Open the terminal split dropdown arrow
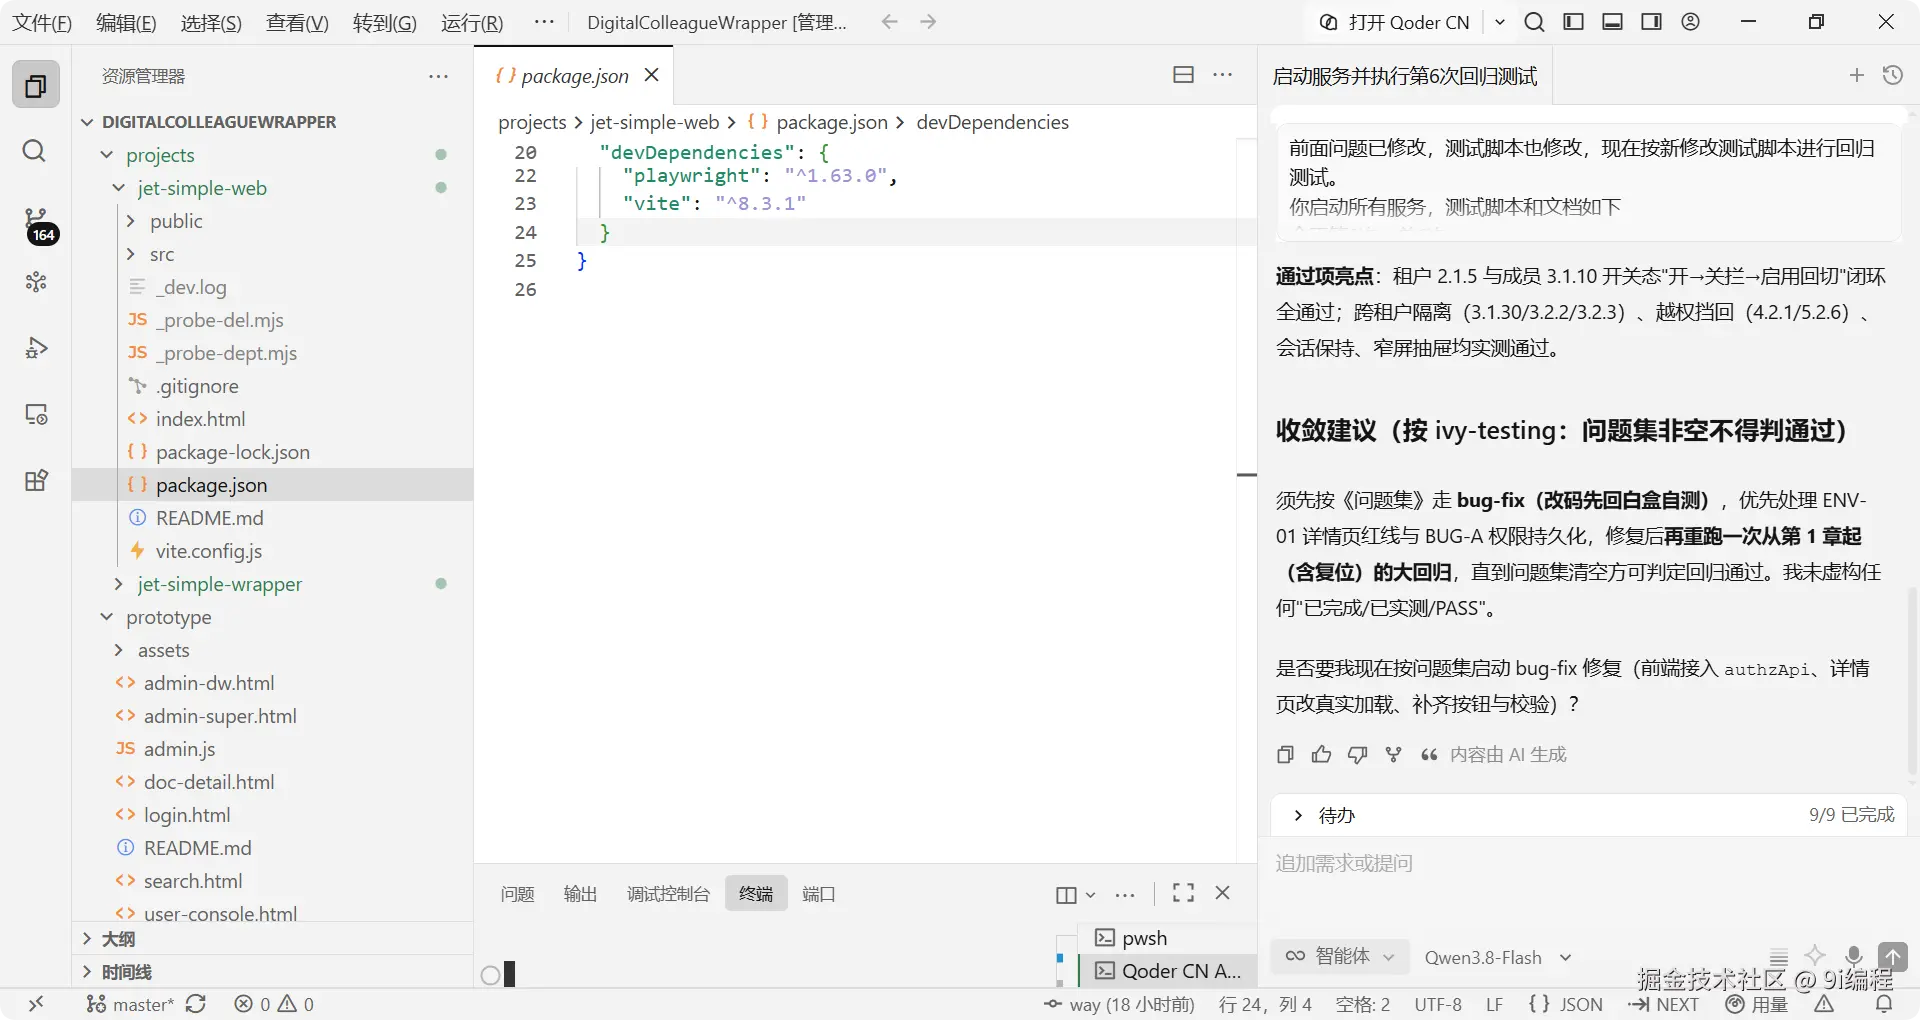This screenshot has height=1020, width=1920. point(1091,895)
